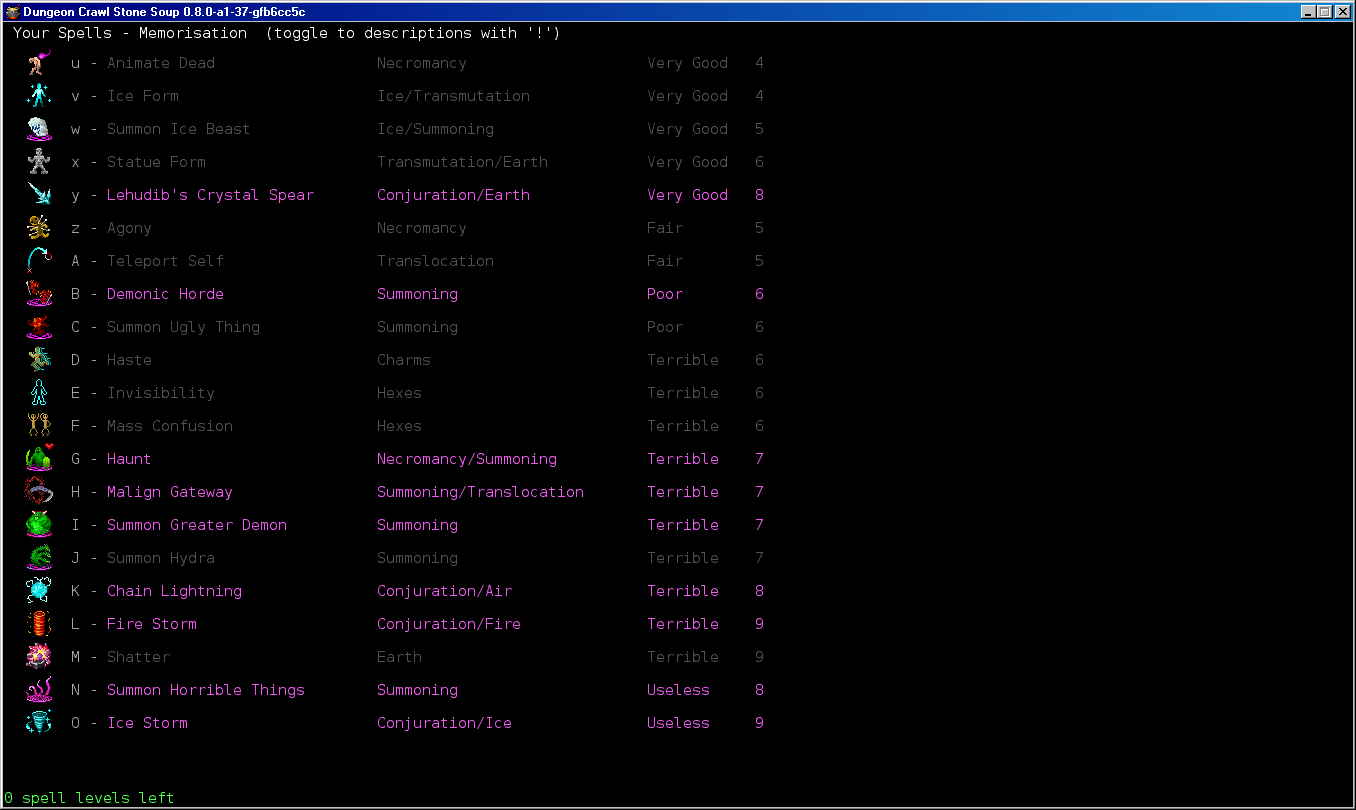Select Lehudib's Crystal Spear icon
Viewport: 1356px width, 810px height.
pyautogui.click(x=39, y=195)
